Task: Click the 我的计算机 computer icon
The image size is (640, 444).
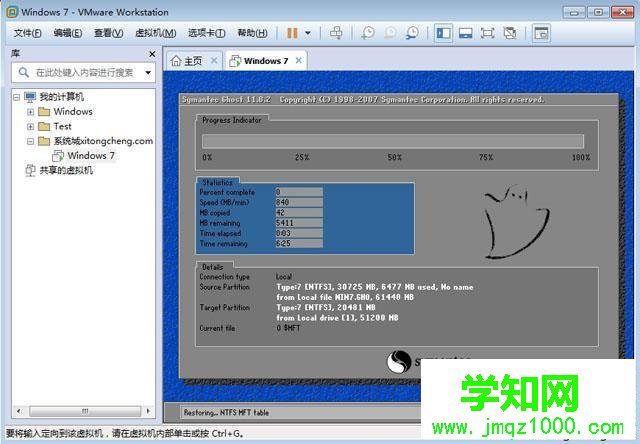Action: tap(30, 97)
